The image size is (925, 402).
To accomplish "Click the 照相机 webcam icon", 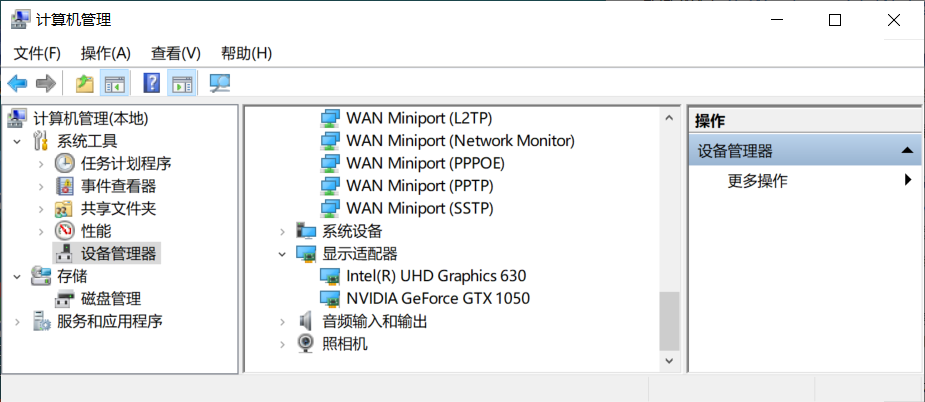I will coord(305,344).
